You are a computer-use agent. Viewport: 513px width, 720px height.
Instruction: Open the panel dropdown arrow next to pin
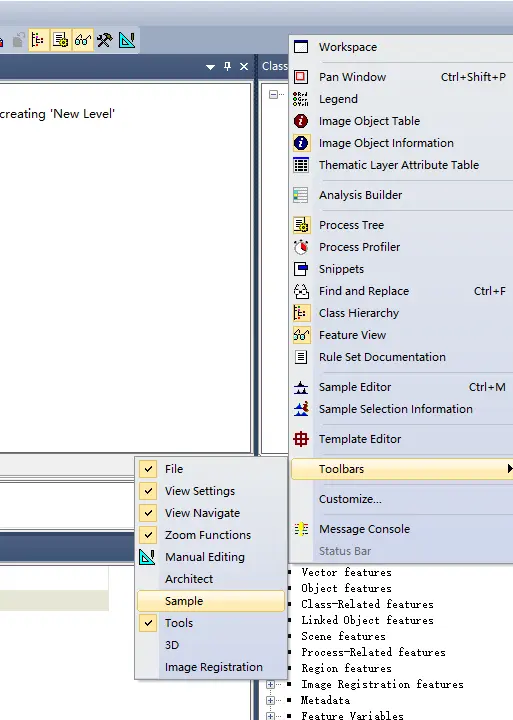(x=210, y=67)
